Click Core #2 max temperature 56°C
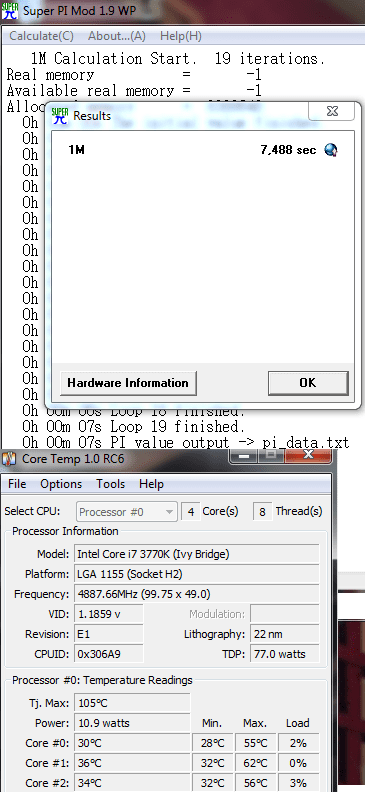This screenshot has height=792, width=365. coord(255,782)
